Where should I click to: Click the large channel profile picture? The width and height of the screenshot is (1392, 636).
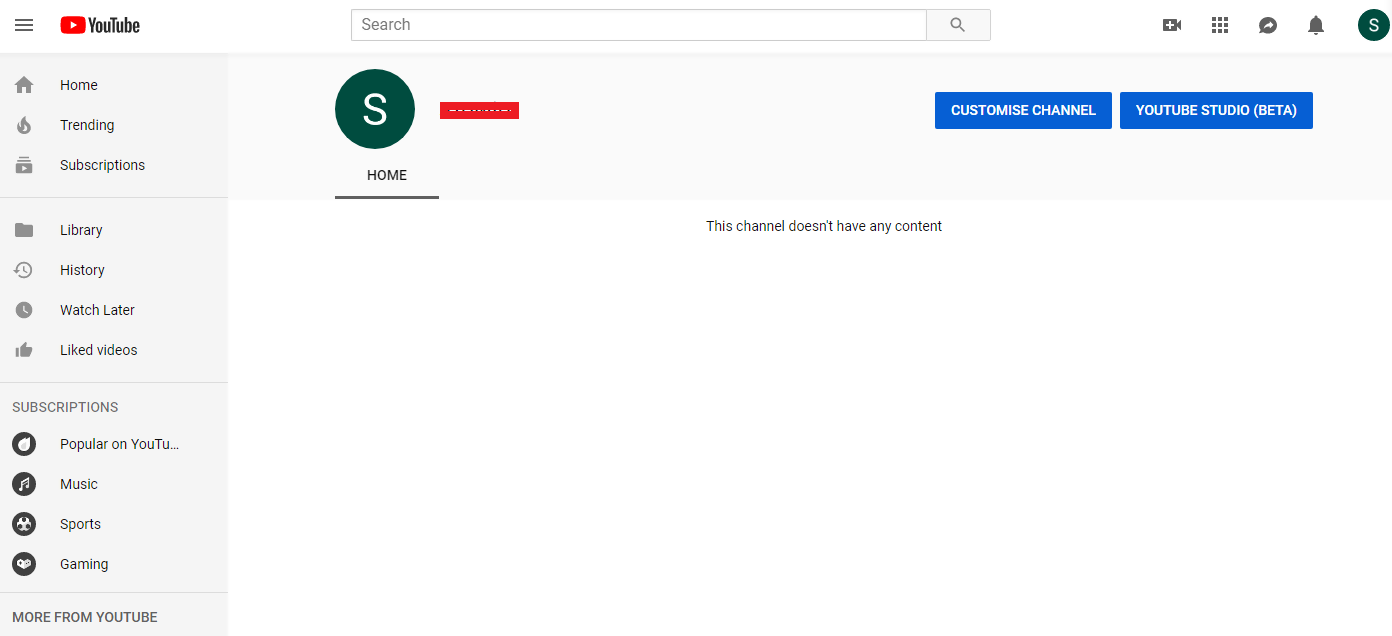375,109
